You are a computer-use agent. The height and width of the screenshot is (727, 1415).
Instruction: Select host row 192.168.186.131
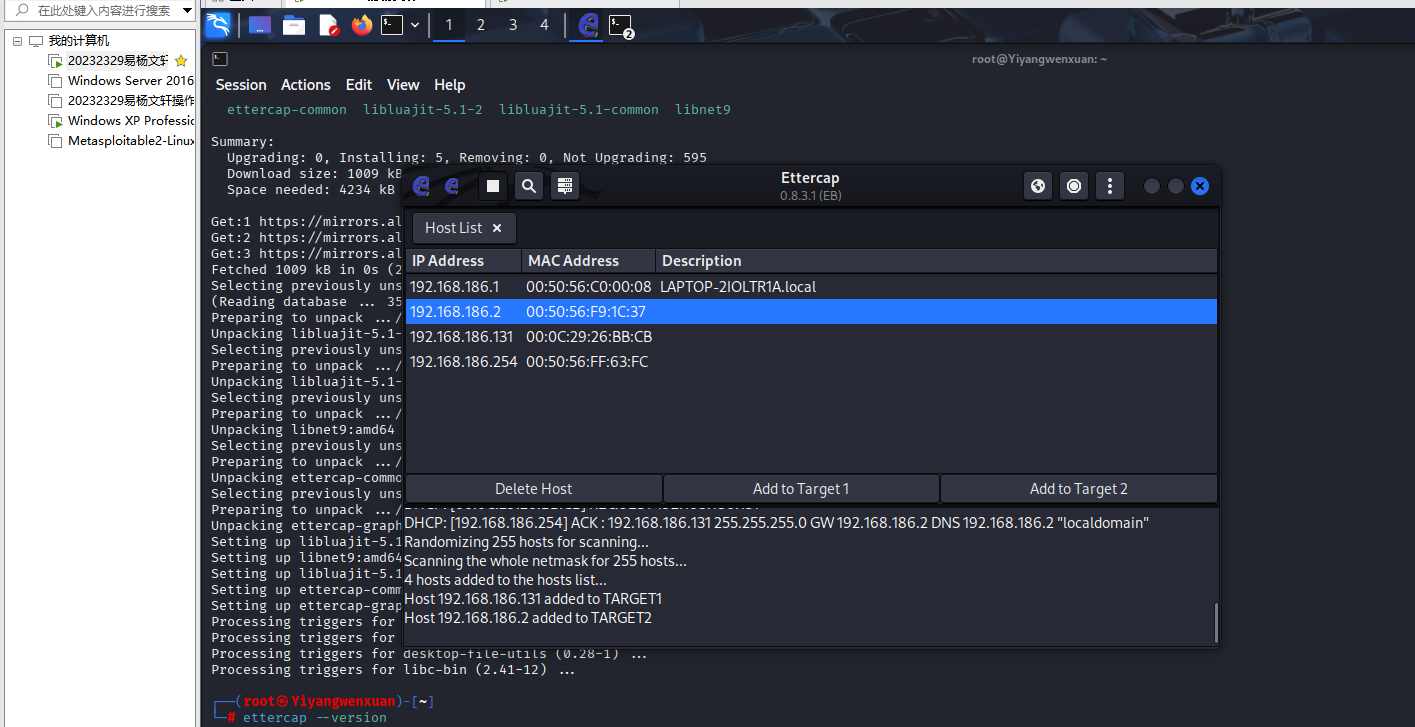click(811, 337)
